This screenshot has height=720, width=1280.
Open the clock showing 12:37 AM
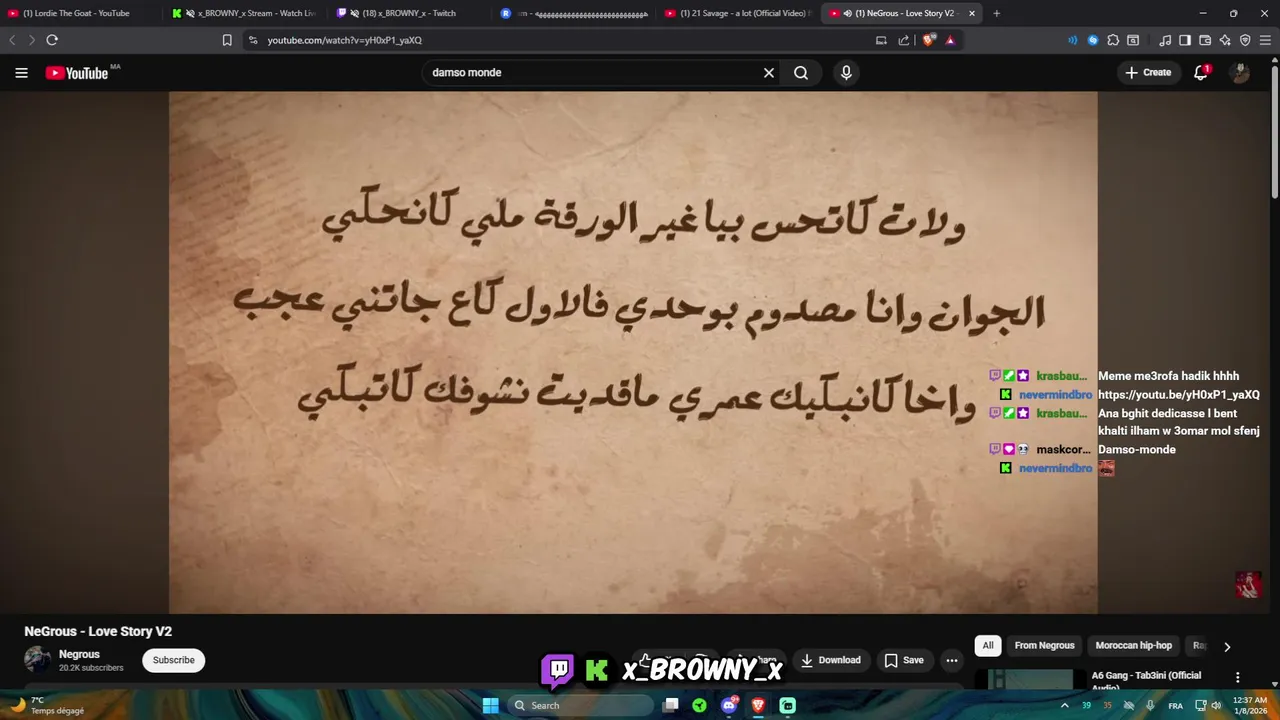[1251, 705]
